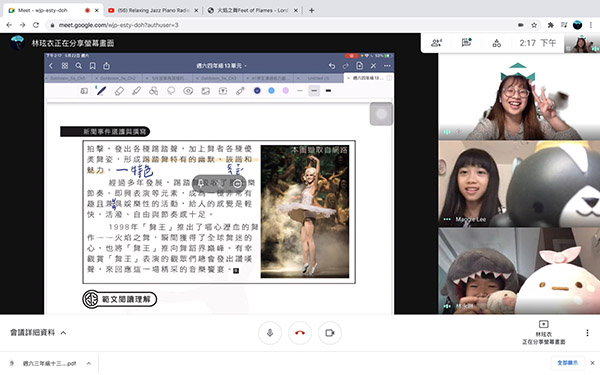Viewport: 600px width, 375px height.
Task: Click the camera indicator icon in address bar
Action: point(521,25)
